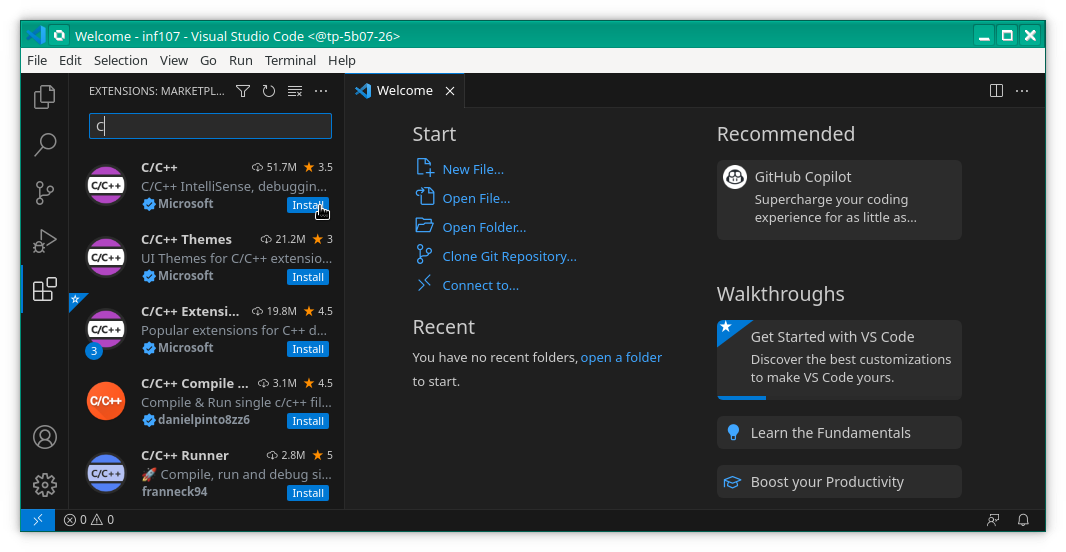Viewport: 1066px width, 552px height.
Task: Select the Welcome editor tab
Action: click(x=405, y=91)
